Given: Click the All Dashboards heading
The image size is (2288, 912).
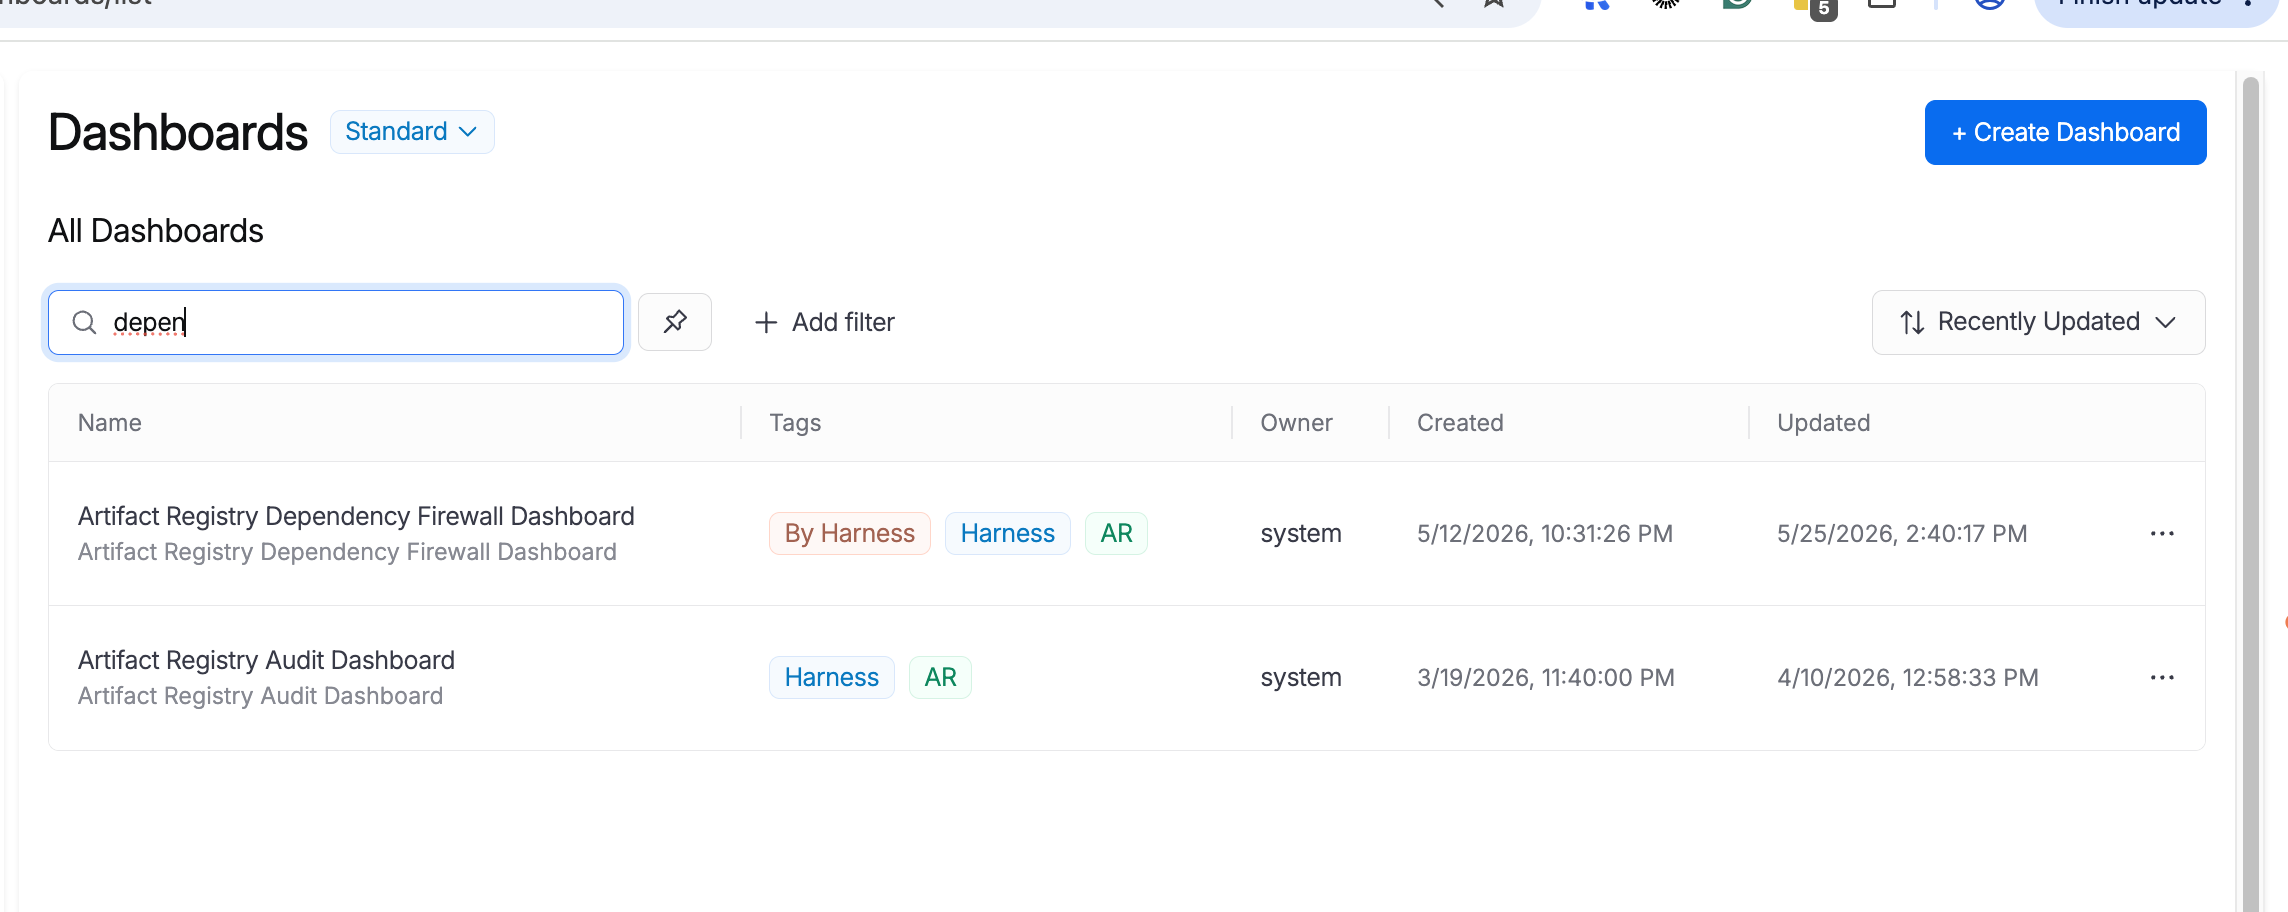Looking at the screenshot, I should (x=156, y=231).
